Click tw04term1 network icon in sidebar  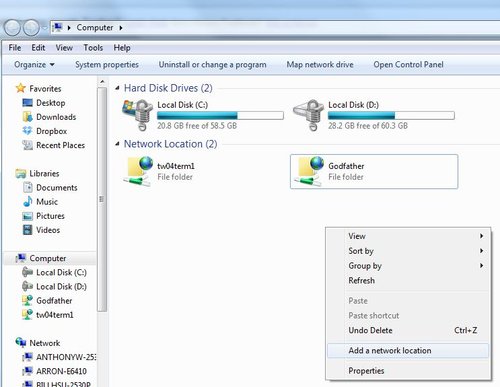tap(27, 314)
